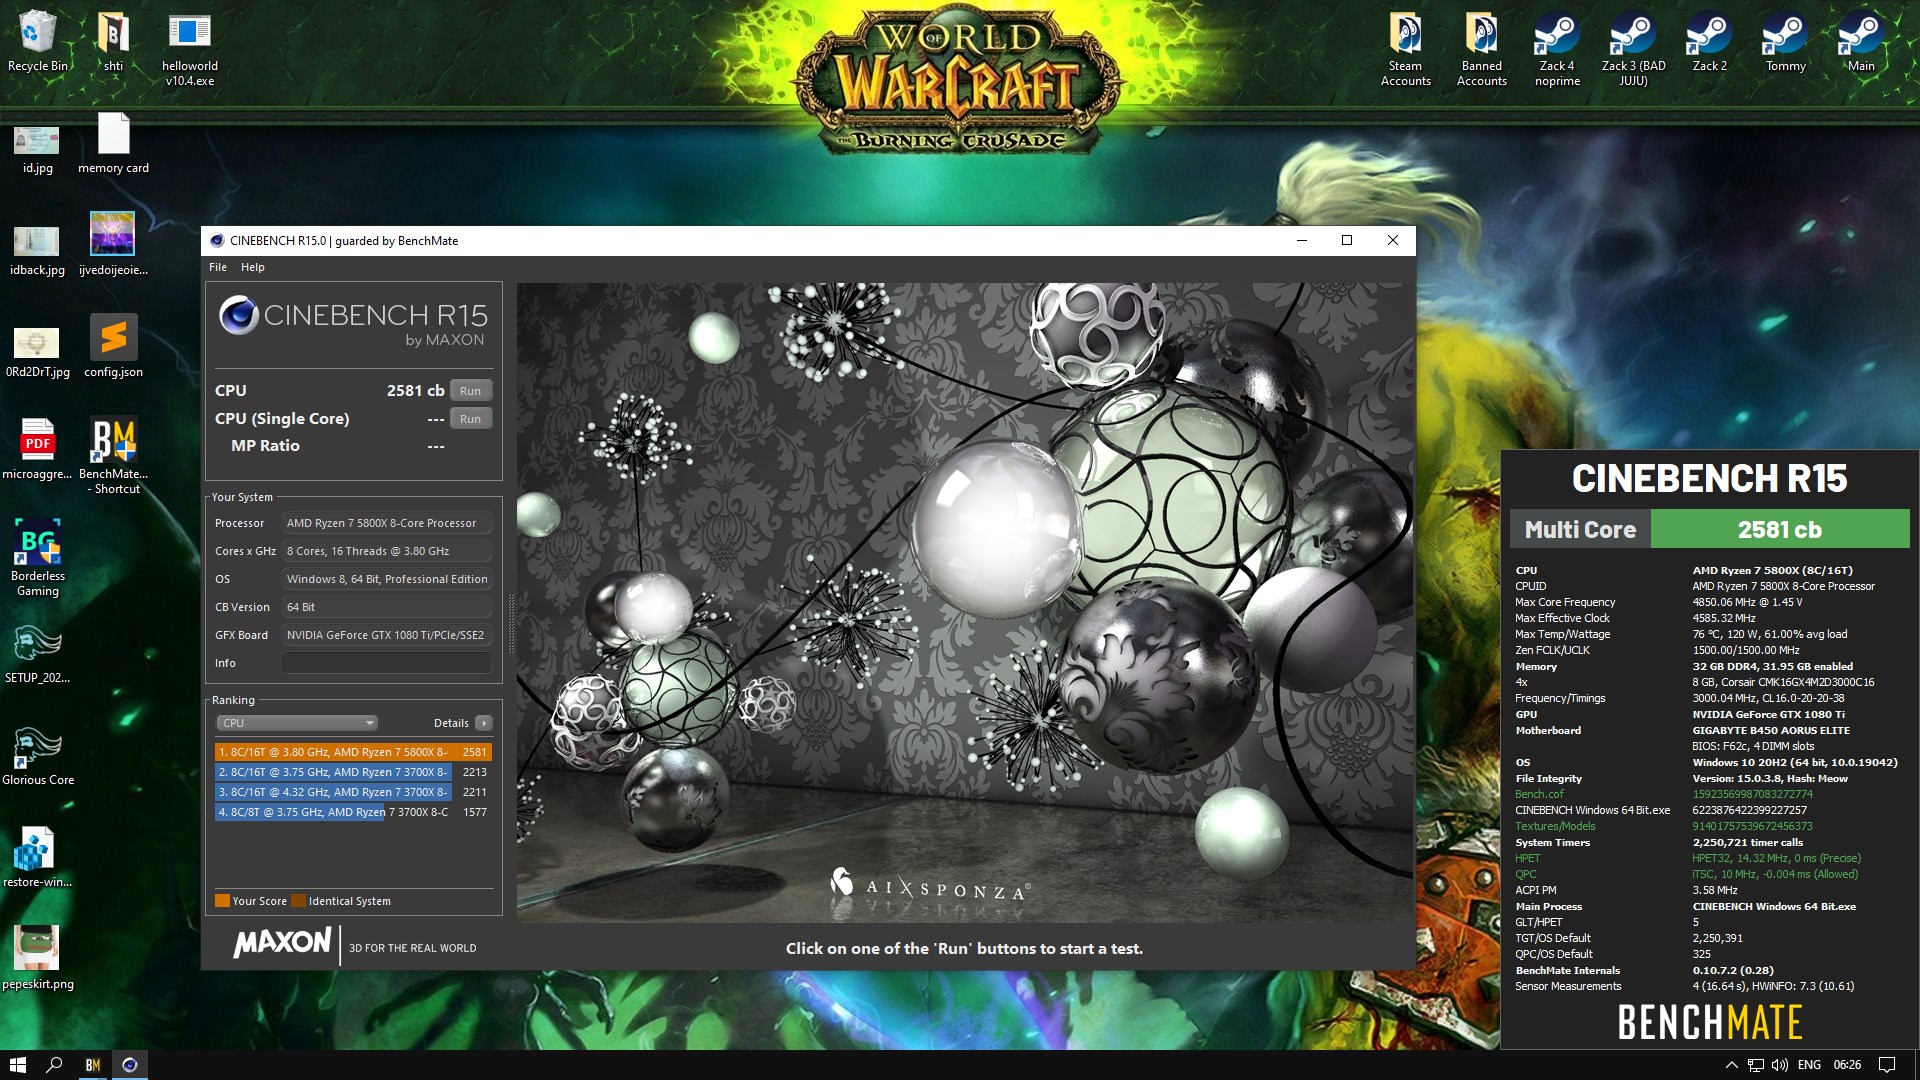The image size is (1920, 1080).
Task: Select restore-win desktop icon
Action: (37, 857)
